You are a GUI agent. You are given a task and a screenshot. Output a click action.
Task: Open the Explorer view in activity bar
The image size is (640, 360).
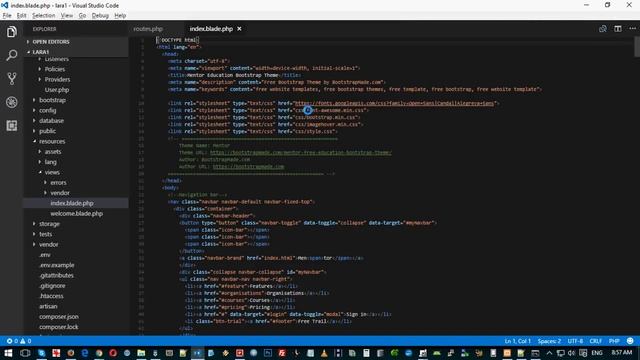[x=11, y=31]
